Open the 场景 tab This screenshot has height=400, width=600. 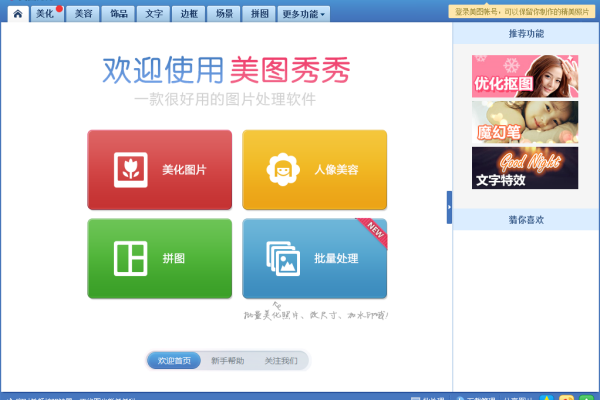coord(224,14)
